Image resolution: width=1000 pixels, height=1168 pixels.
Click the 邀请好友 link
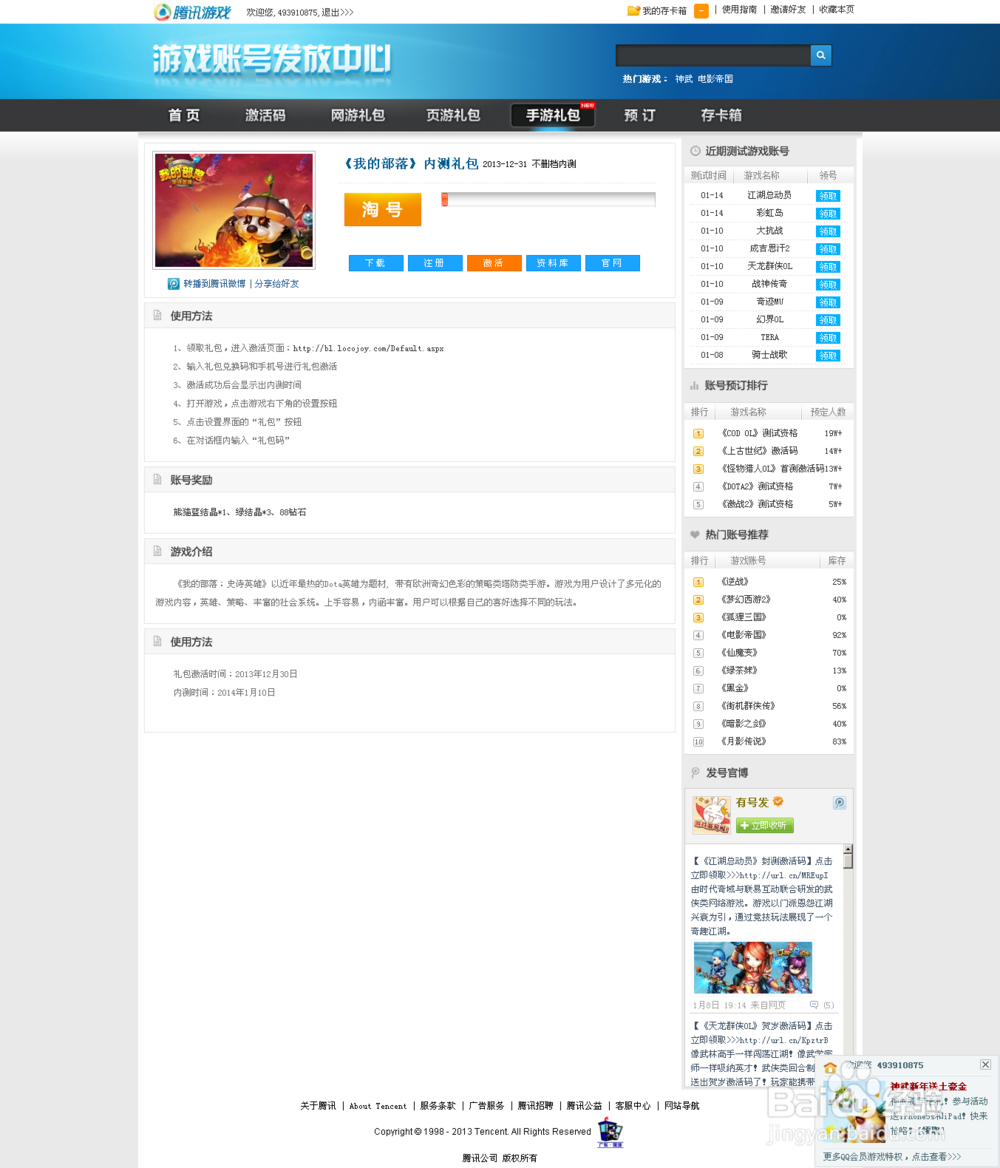[x=788, y=10]
